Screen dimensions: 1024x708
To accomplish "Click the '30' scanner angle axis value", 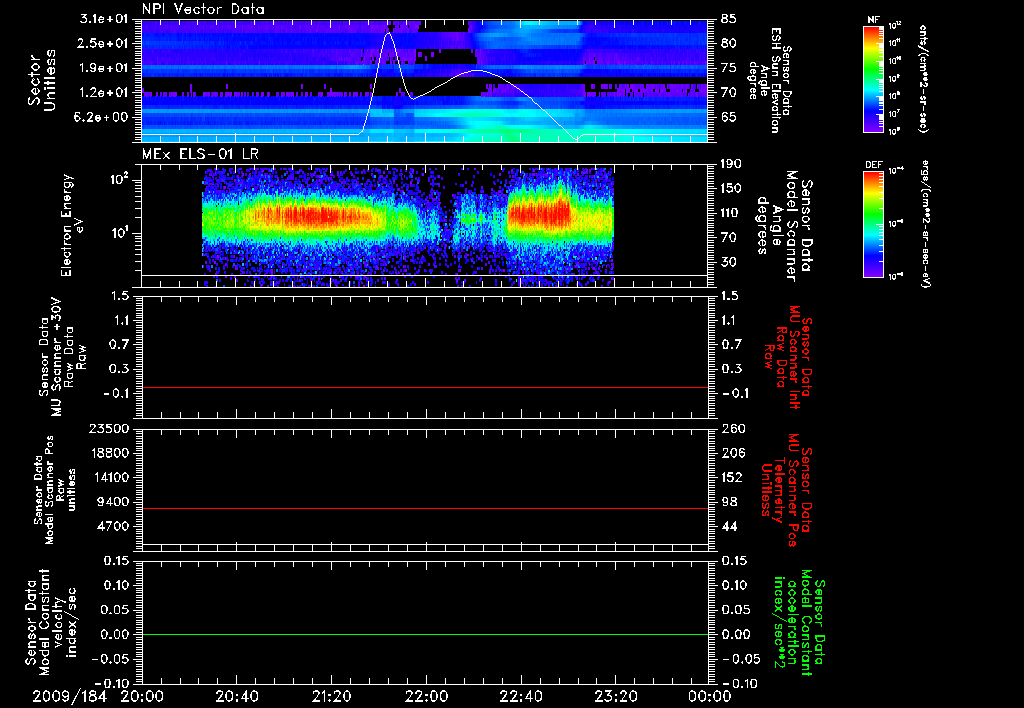I will click(729, 262).
